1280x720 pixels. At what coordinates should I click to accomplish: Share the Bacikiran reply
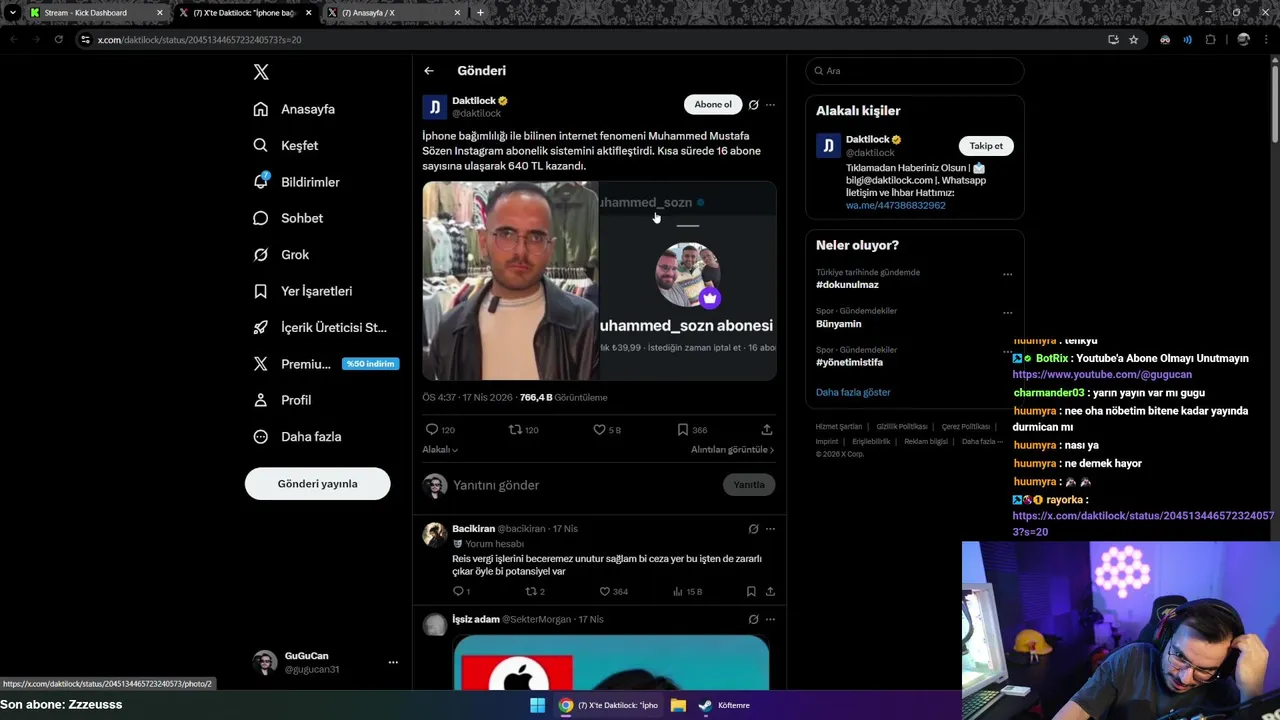770,592
